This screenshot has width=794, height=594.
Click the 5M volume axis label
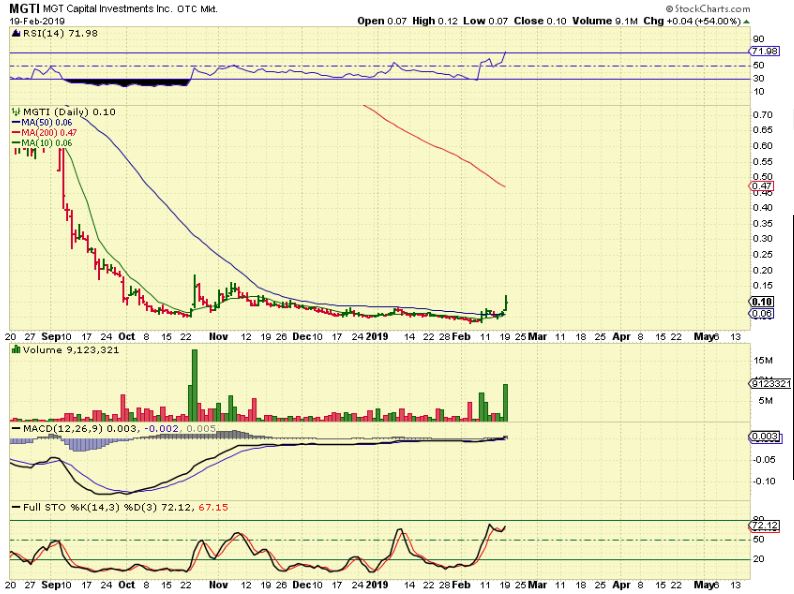pyautogui.click(x=765, y=401)
